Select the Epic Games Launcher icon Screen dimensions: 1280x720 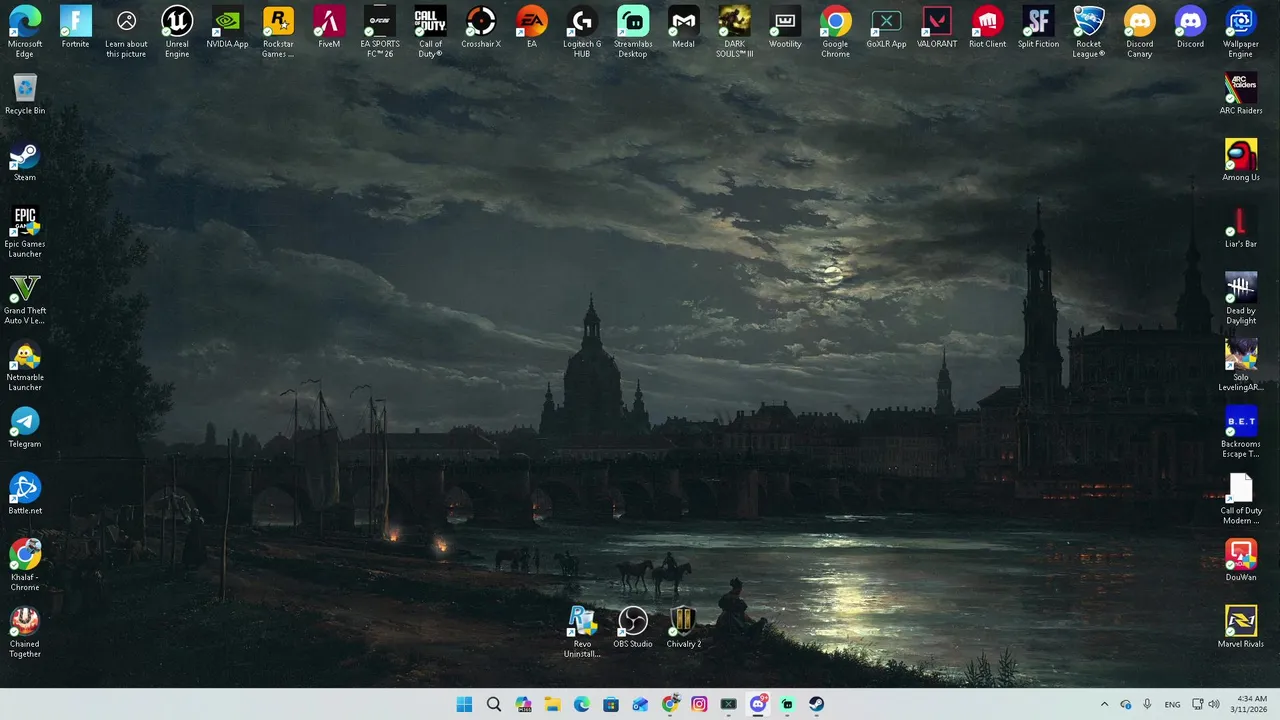(x=25, y=232)
